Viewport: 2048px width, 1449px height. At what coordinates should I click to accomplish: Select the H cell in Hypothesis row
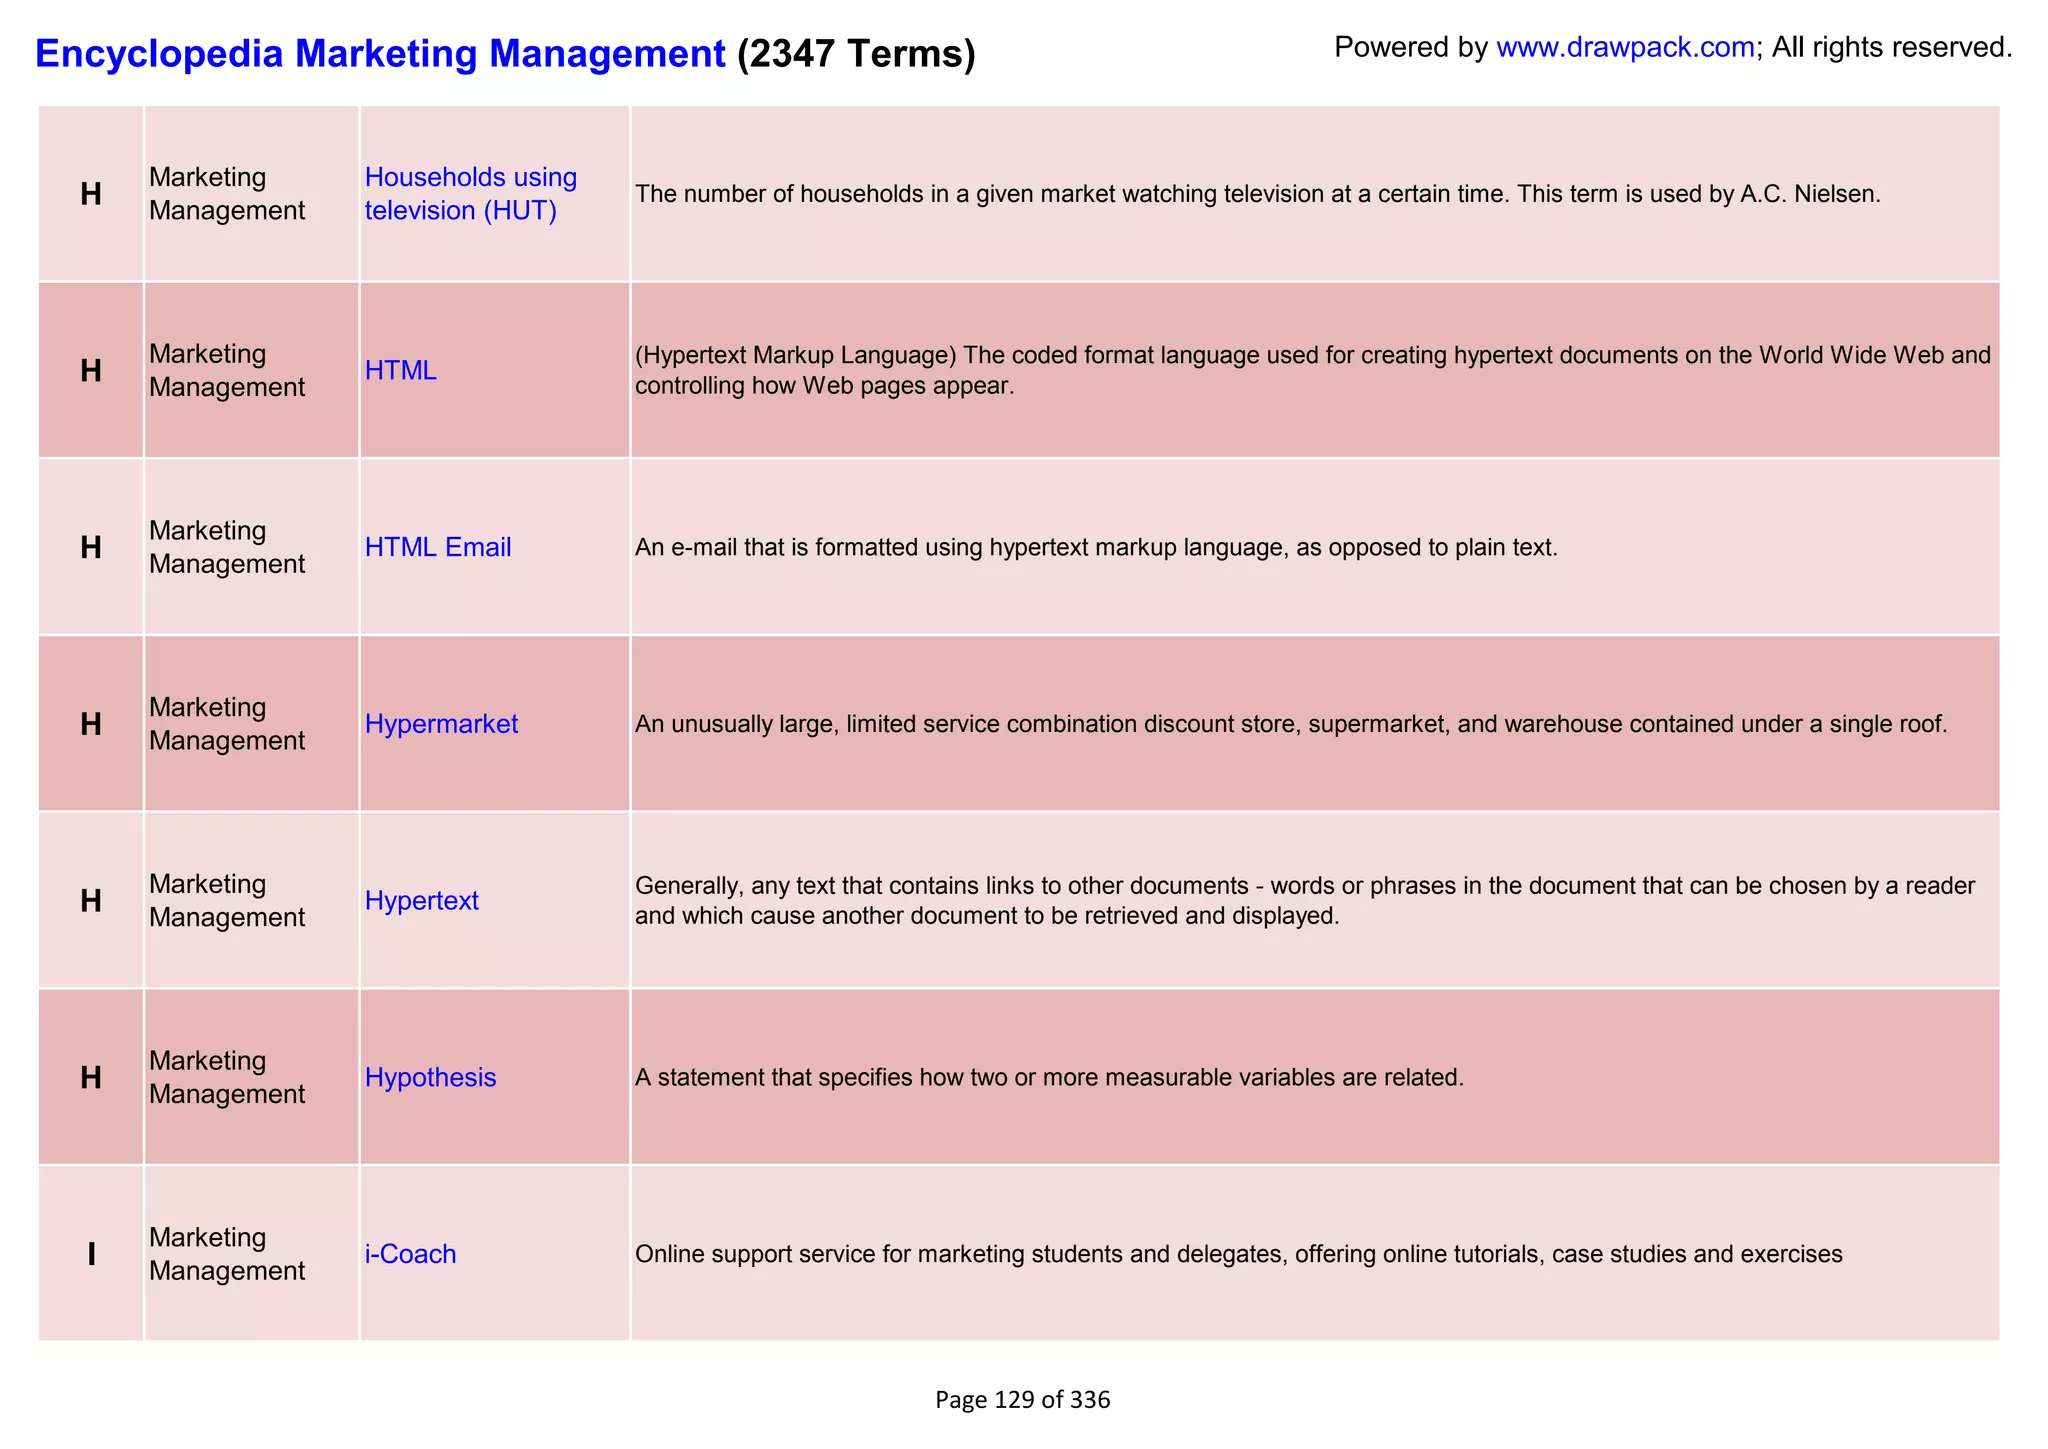[x=91, y=1077]
